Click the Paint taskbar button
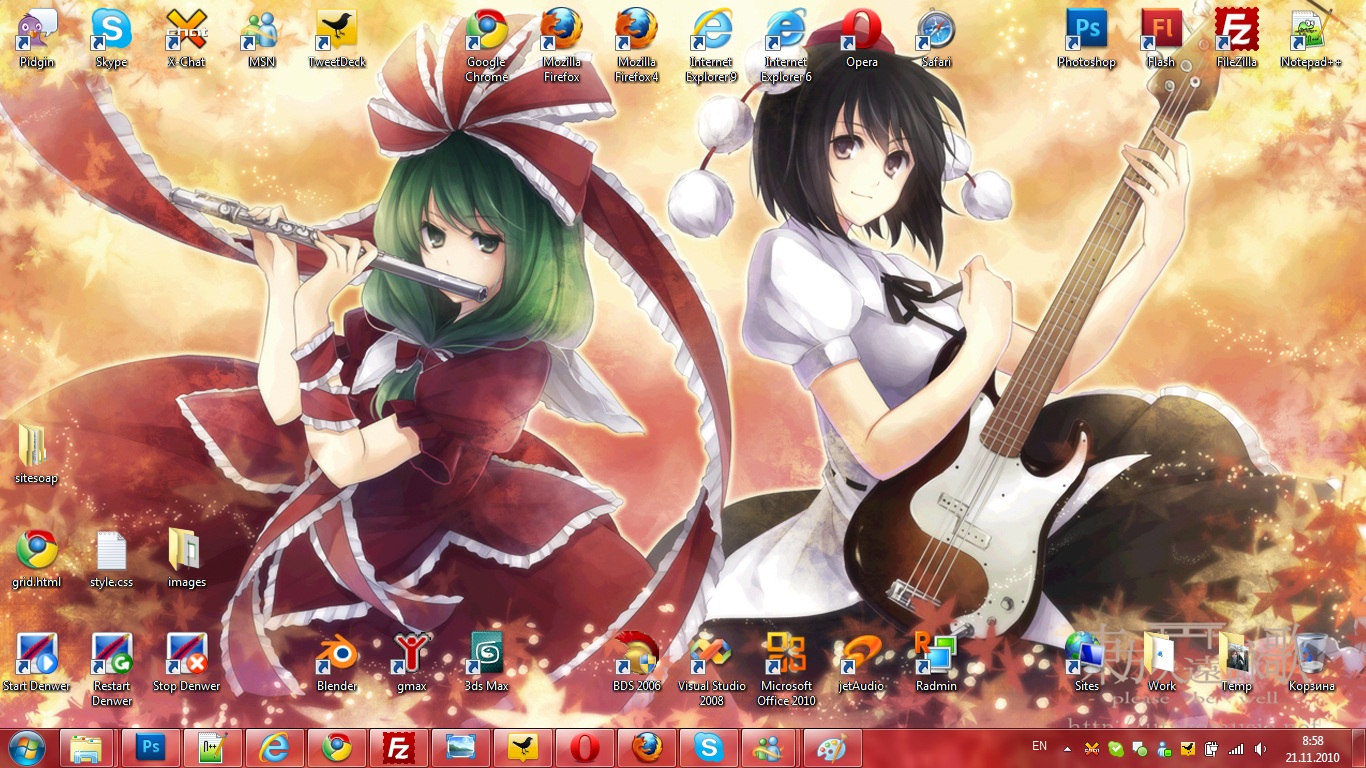The image size is (1366, 768). pos(832,748)
